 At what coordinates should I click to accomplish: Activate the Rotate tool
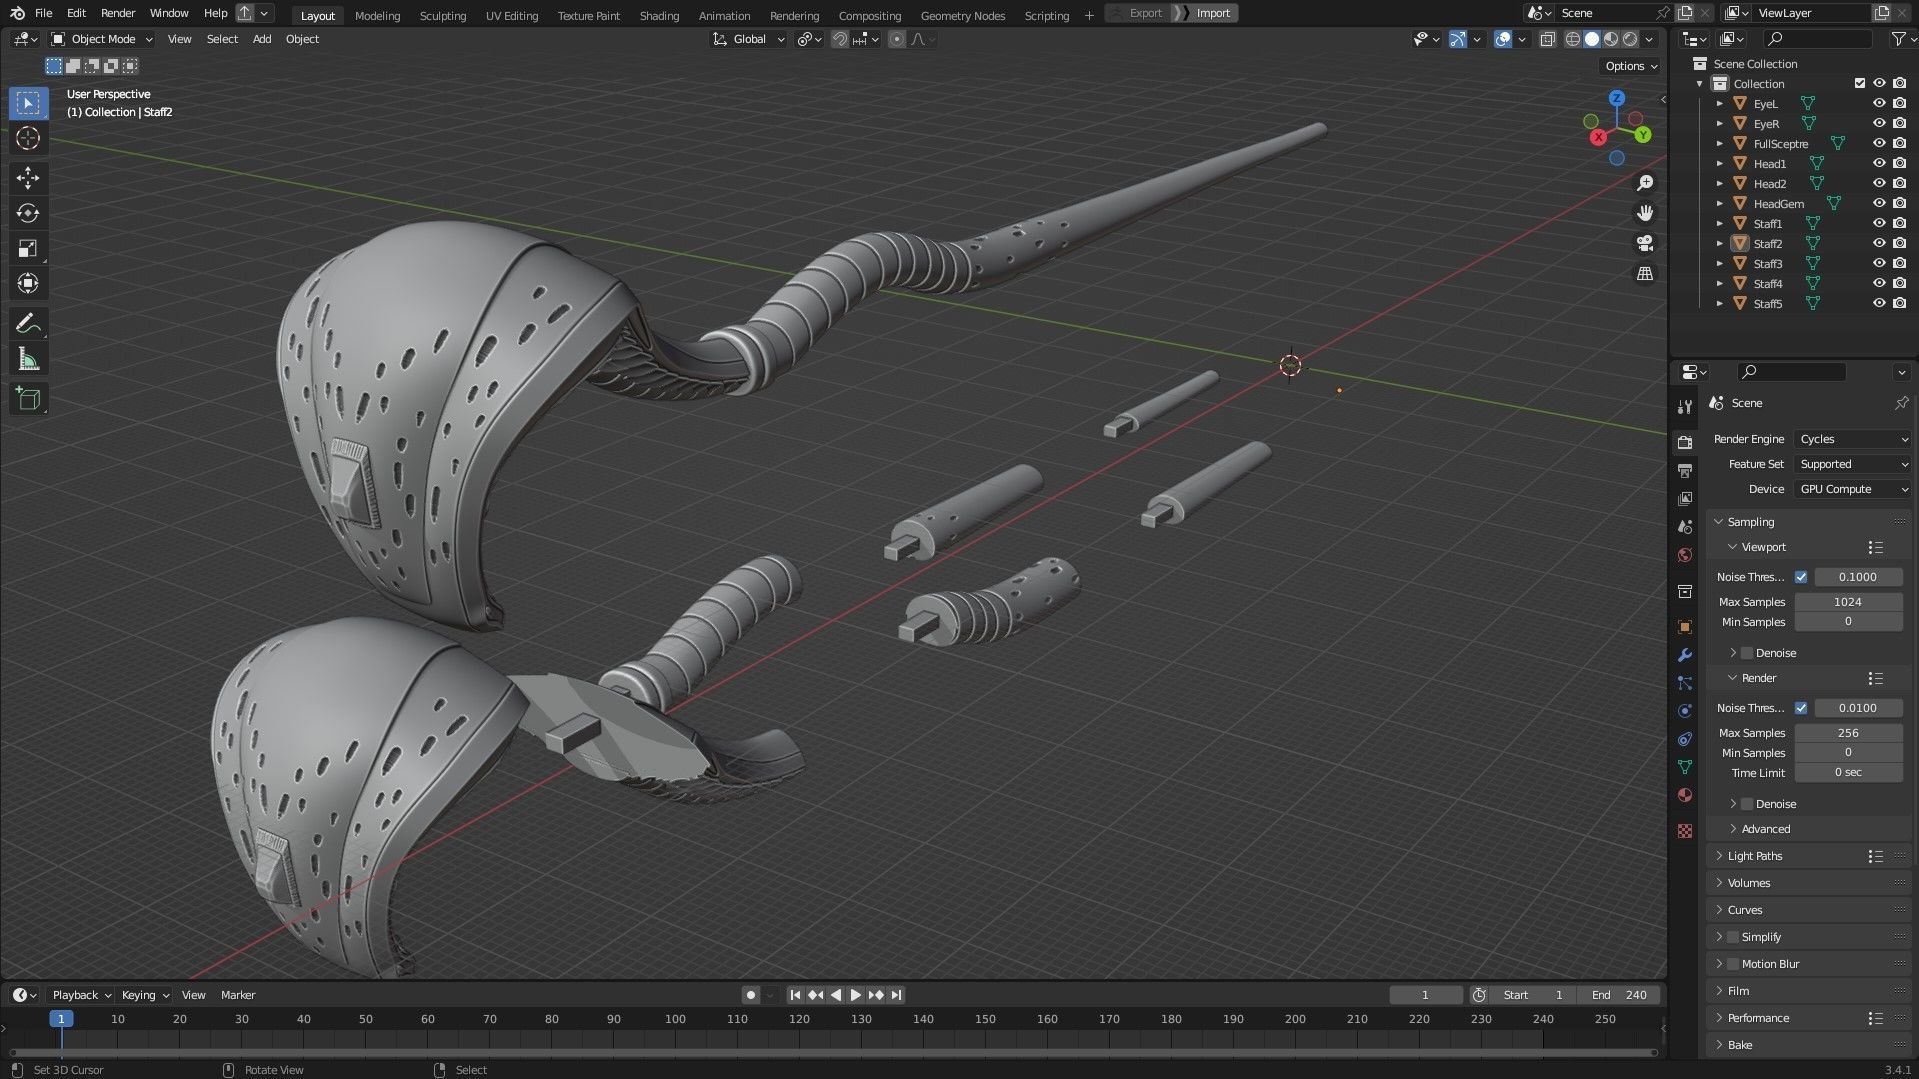[28, 213]
